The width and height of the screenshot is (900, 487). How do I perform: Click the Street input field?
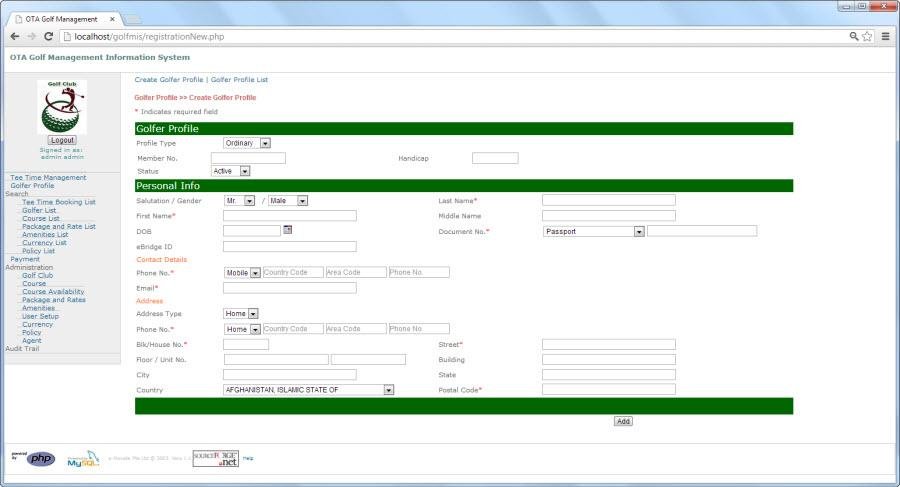608,345
